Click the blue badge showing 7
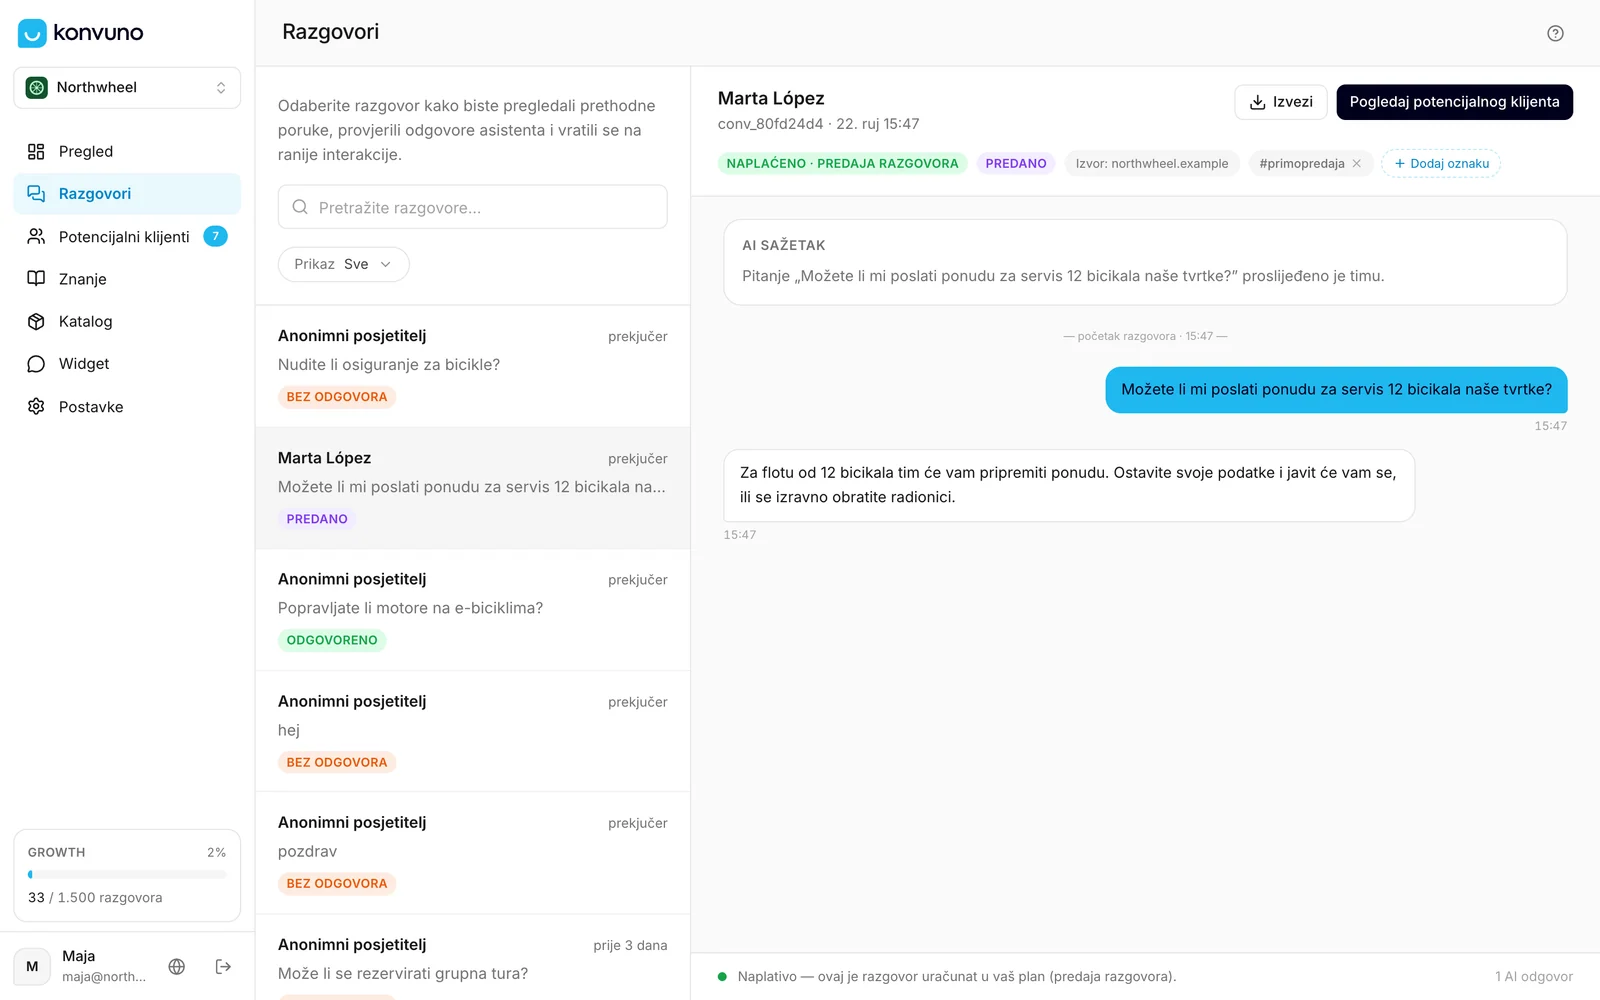1600x1000 pixels. click(215, 236)
